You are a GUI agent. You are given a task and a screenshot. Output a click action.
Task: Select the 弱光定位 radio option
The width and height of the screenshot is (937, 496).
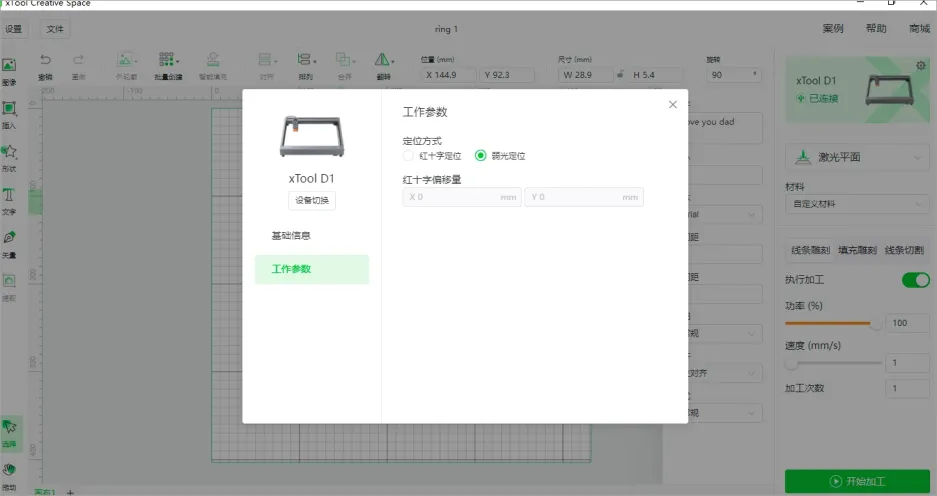480,155
